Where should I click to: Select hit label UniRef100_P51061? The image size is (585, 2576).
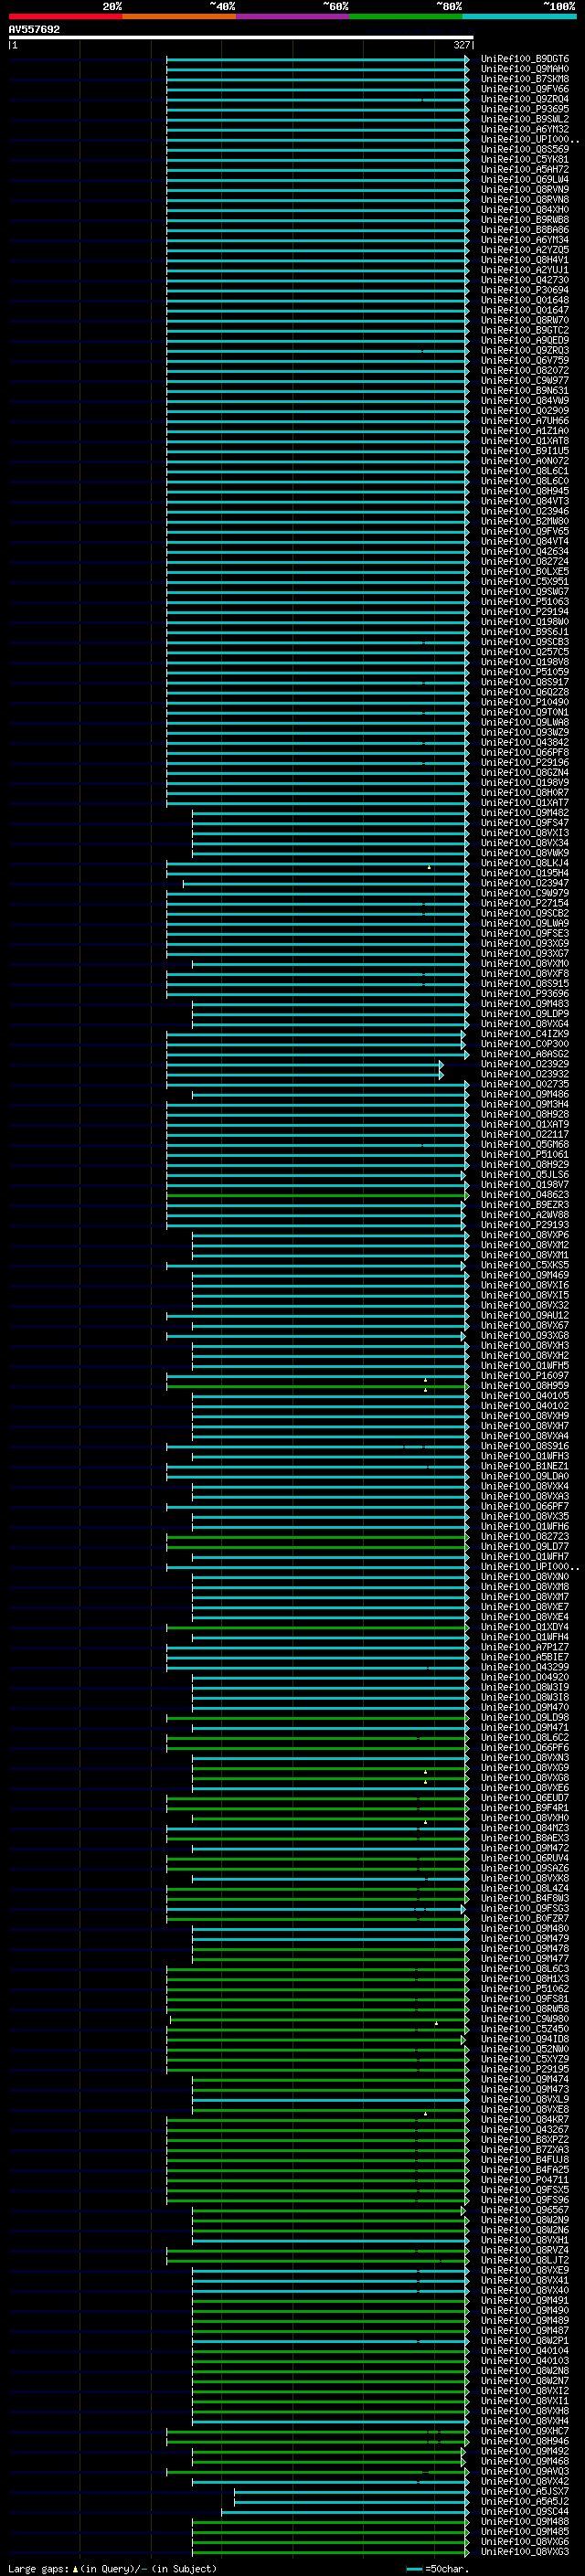pyautogui.click(x=525, y=1154)
